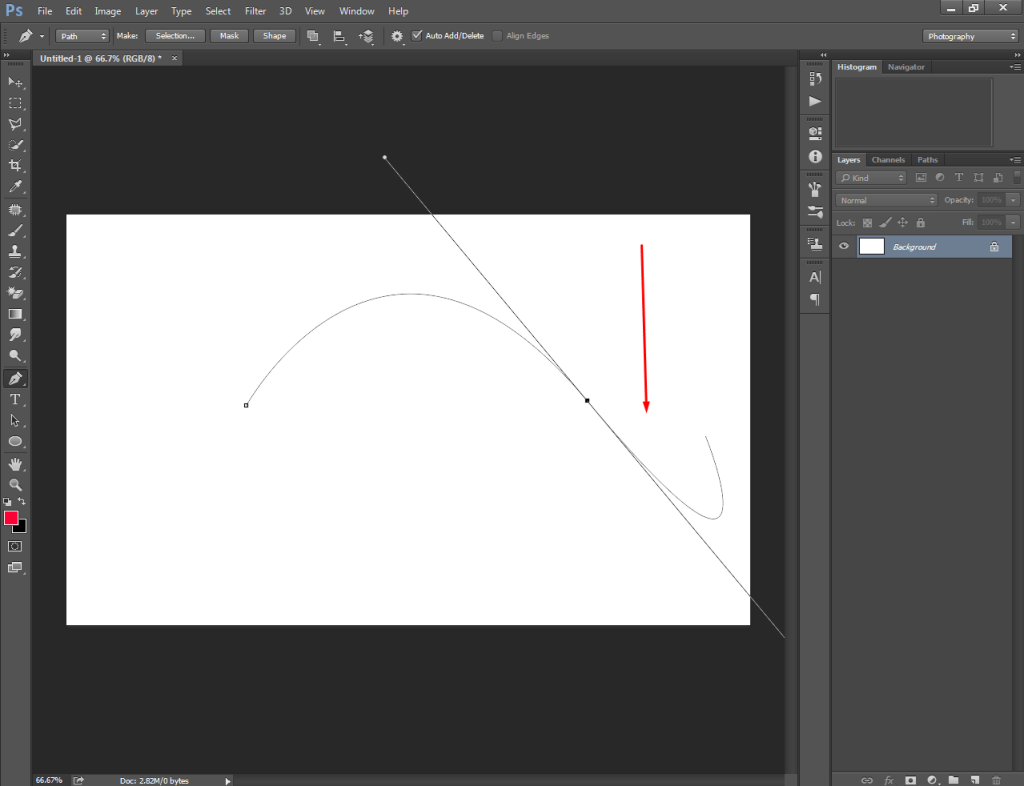Image resolution: width=1024 pixels, height=786 pixels.
Task: Open the path operations settings gear icon
Action: tap(397, 35)
